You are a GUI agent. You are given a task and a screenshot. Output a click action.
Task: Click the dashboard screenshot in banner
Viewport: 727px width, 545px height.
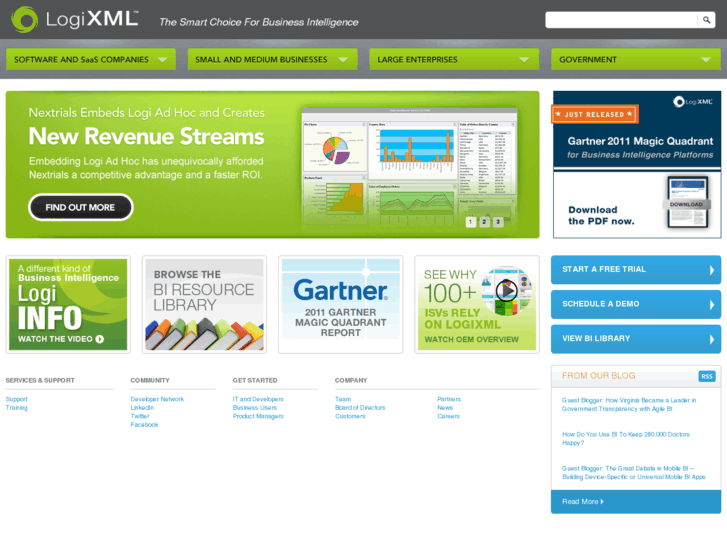pyautogui.click(x=409, y=169)
